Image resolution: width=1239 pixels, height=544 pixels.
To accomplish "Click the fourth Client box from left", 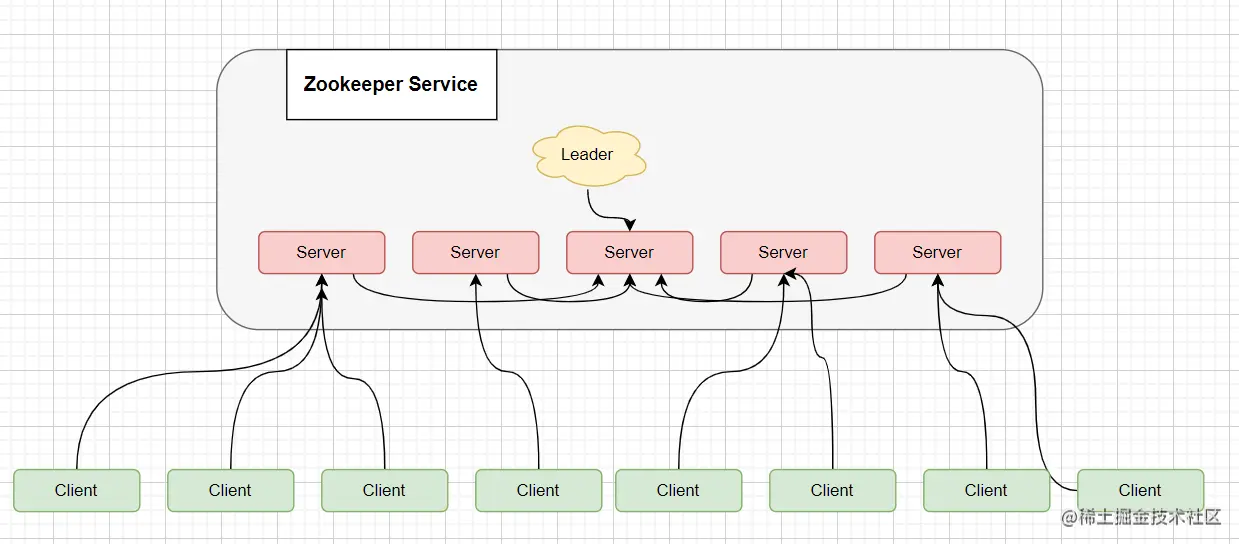I will (539, 491).
